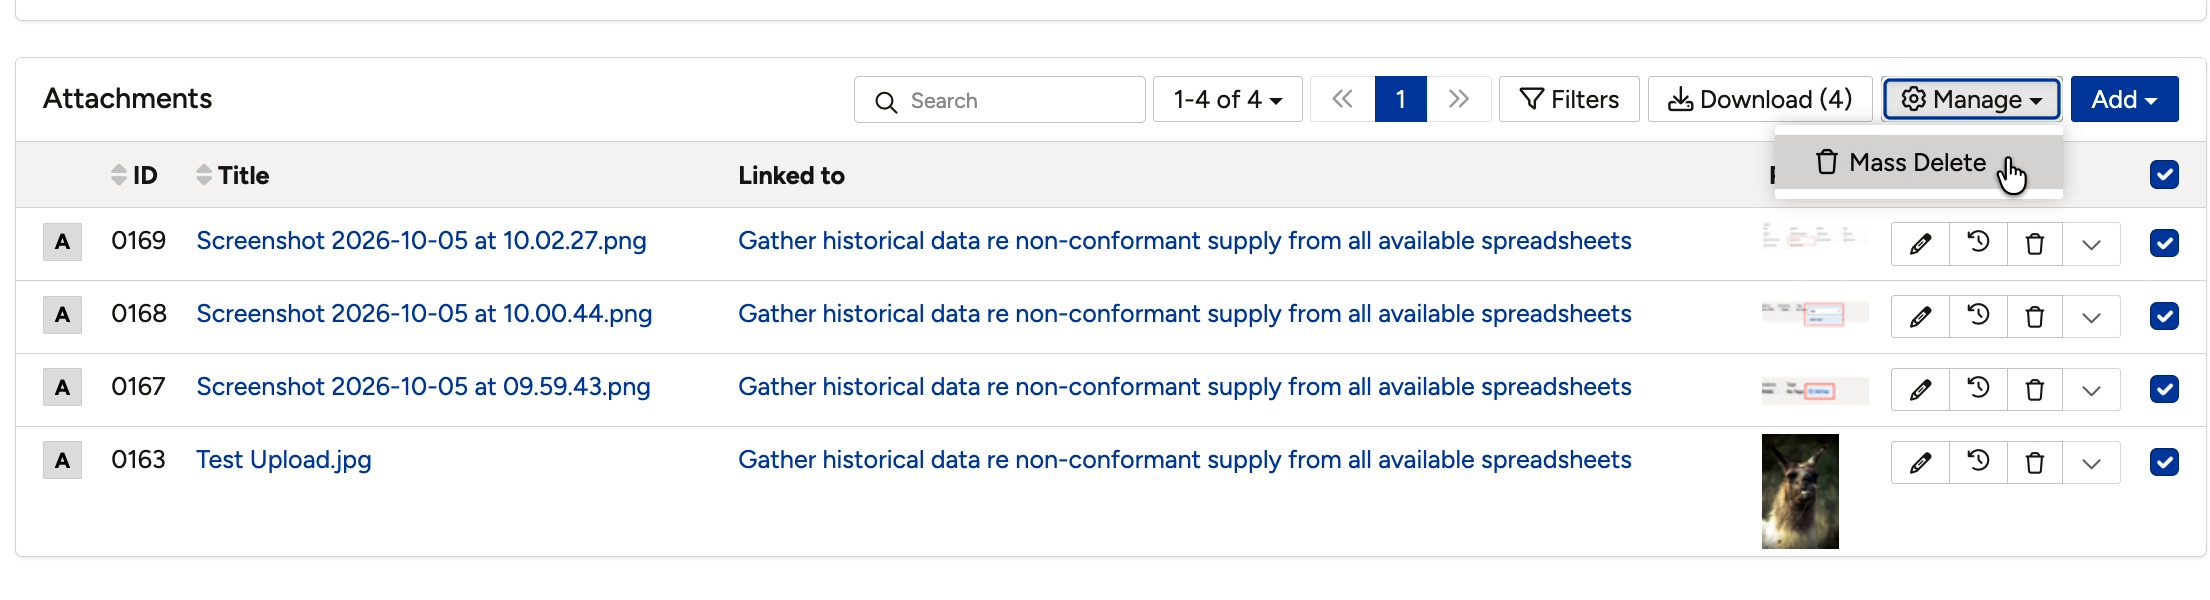This screenshot has height=600, width=2210.
Task: Choose Mass Delete from Manage menu
Action: coord(1918,162)
